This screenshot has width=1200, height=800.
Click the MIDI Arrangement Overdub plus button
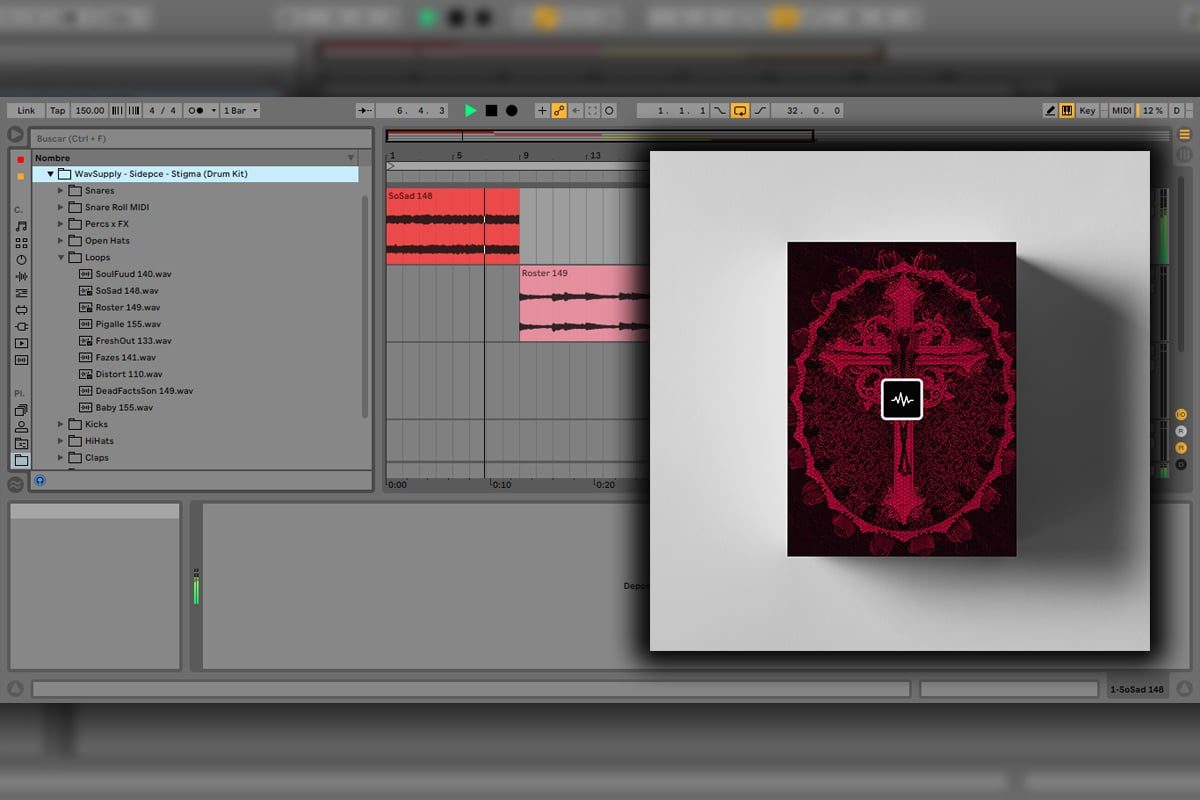click(x=542, y=110)
